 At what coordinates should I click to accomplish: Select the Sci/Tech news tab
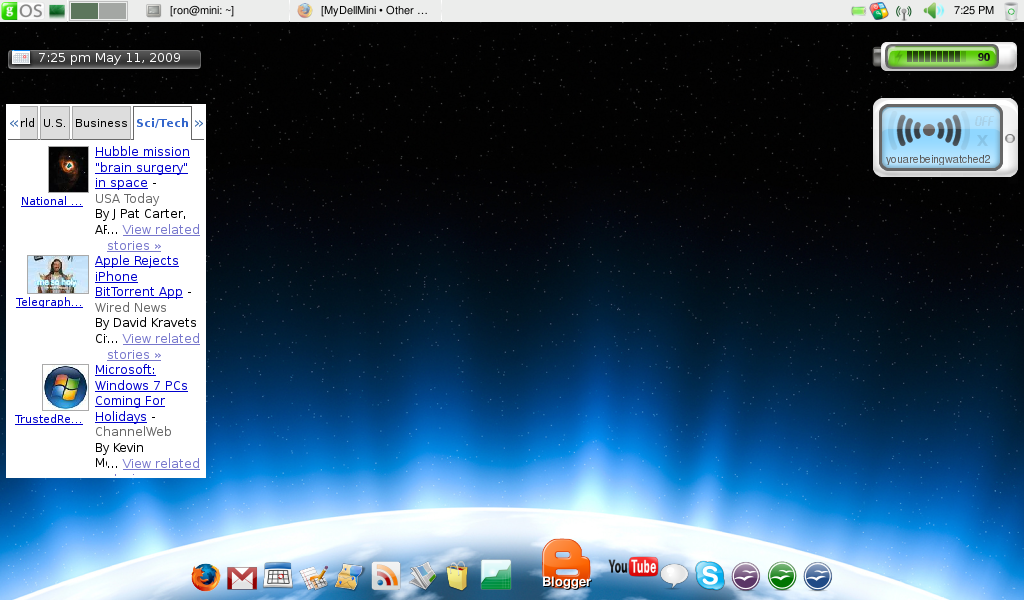pos(162,123)
